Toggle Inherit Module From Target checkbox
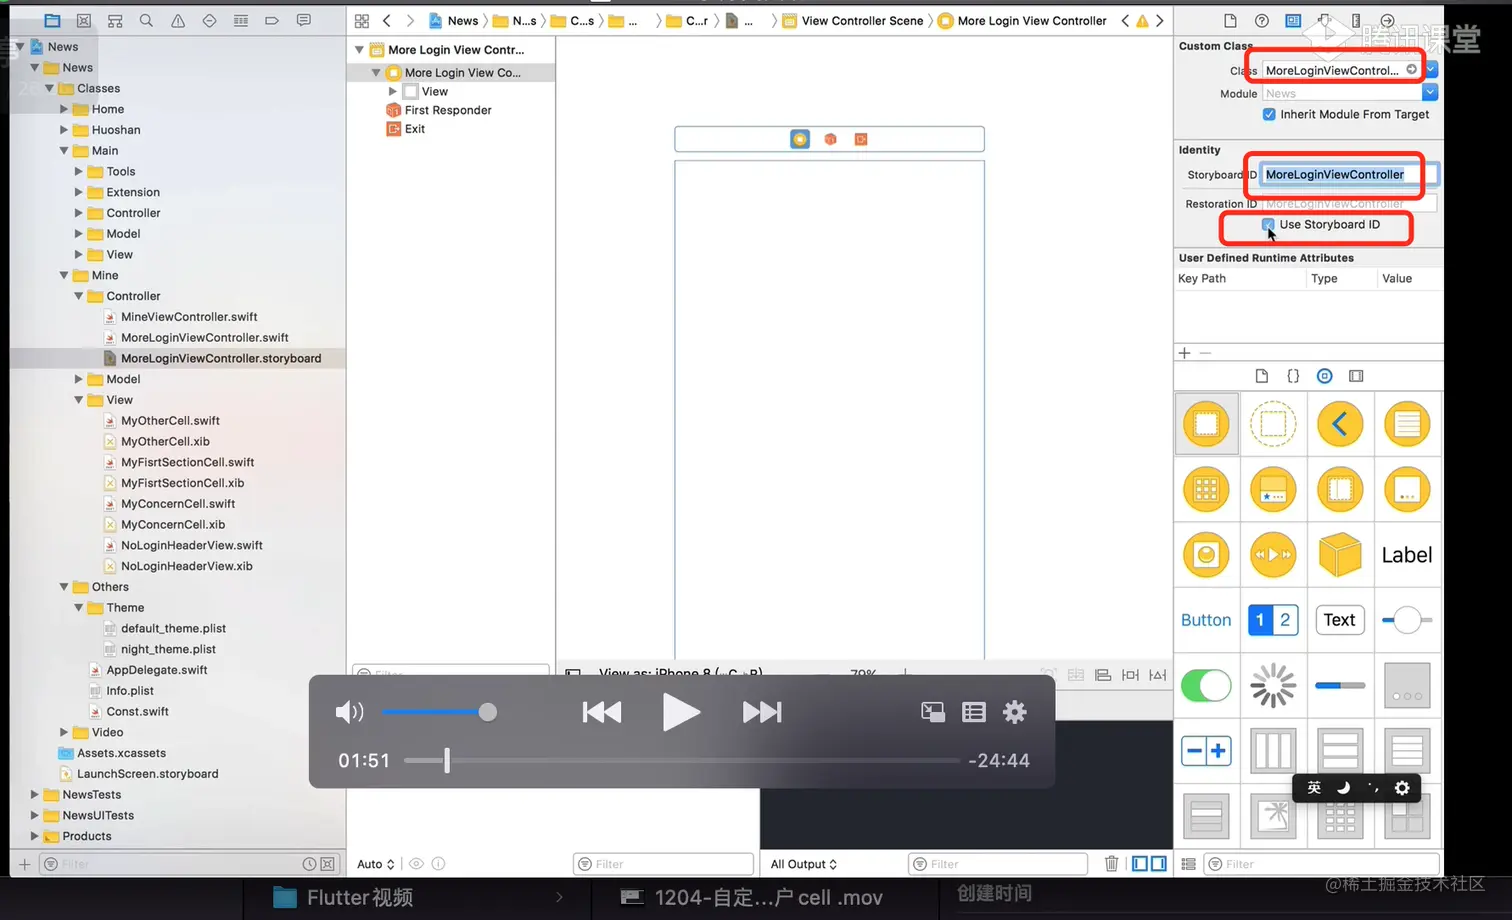 pos(1269,115)
